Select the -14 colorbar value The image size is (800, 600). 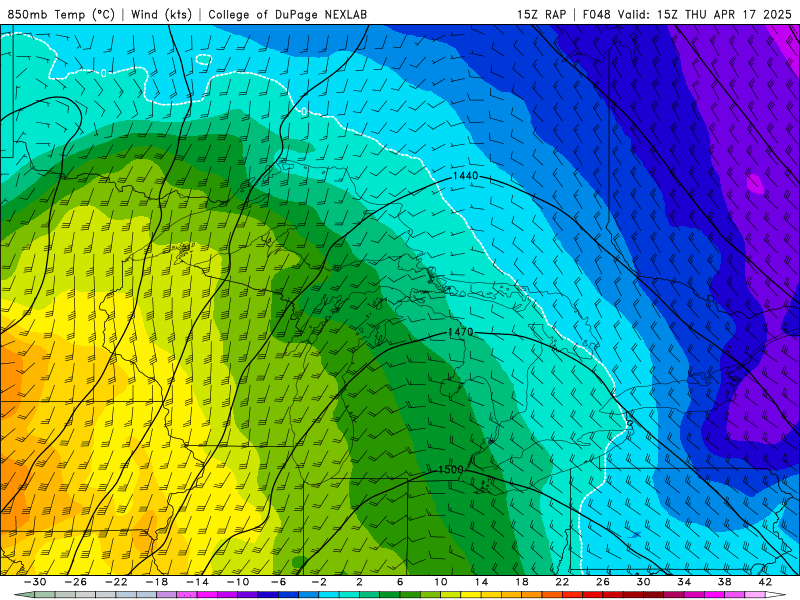tap(197, 582)
